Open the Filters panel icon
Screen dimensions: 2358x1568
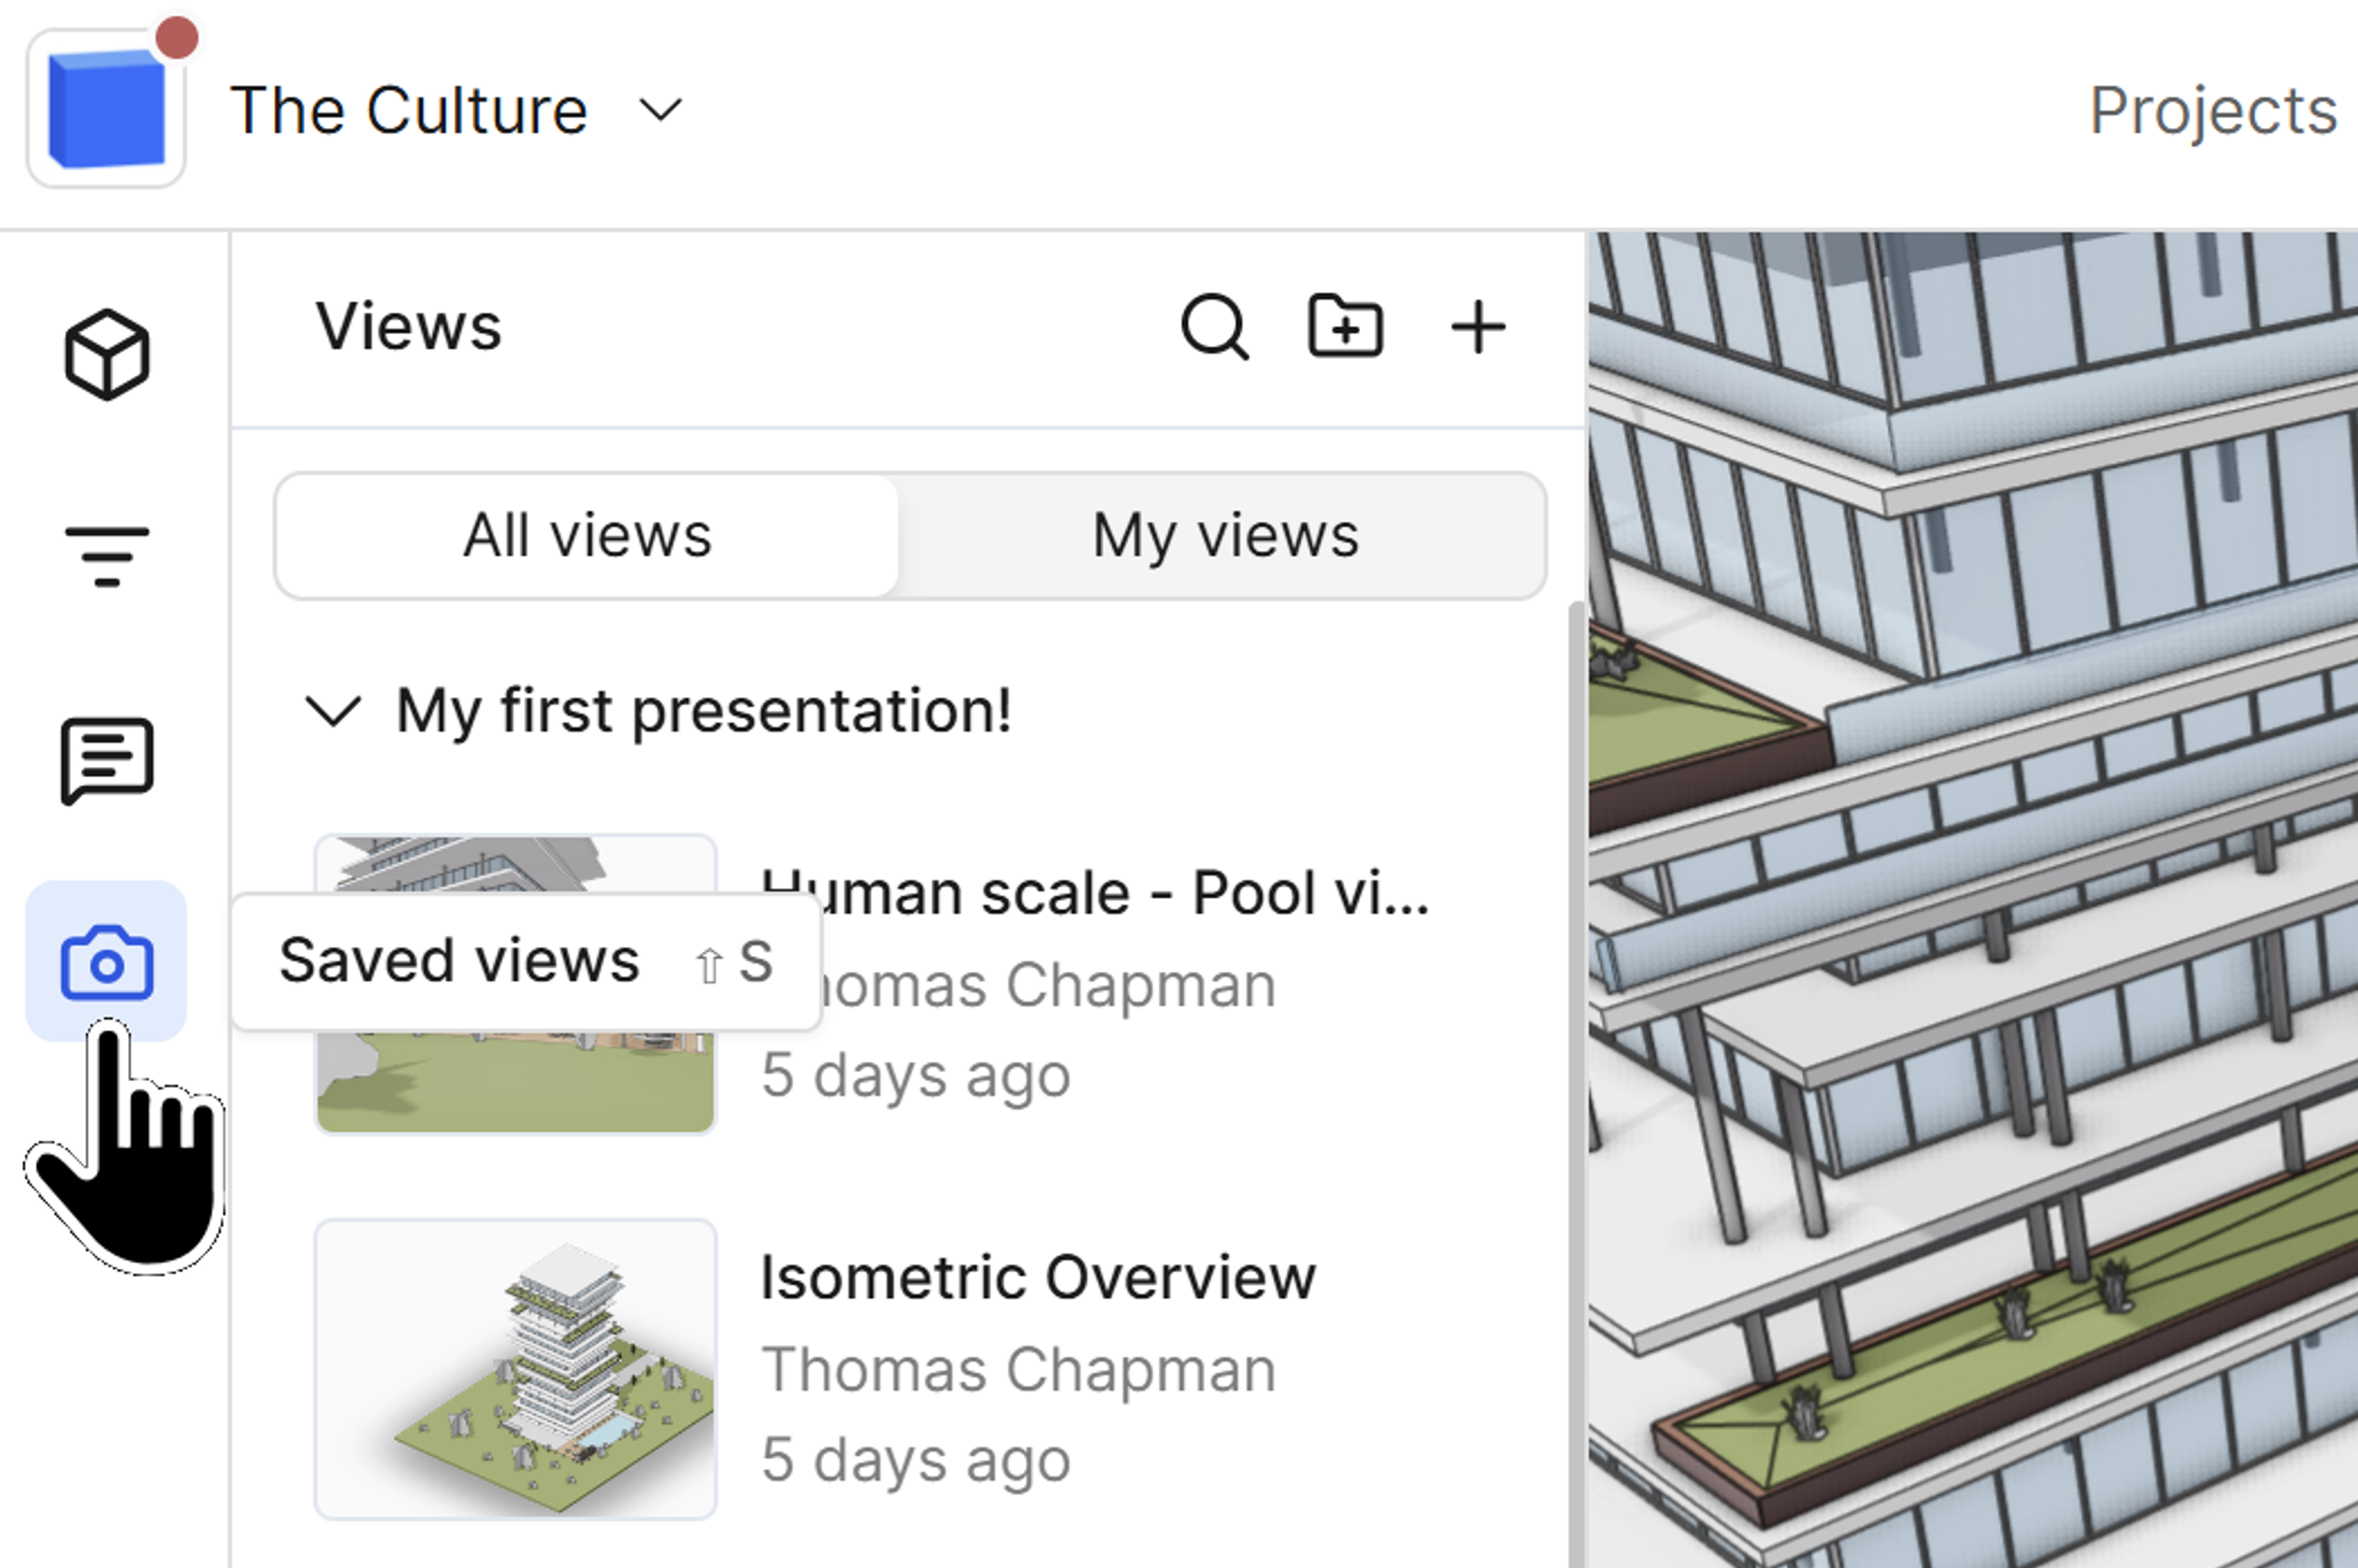tap(107, 556)
